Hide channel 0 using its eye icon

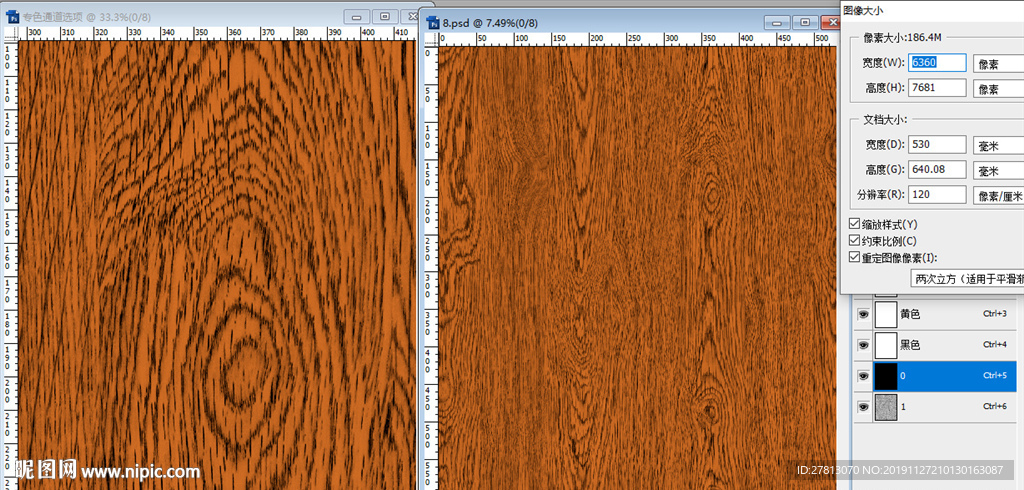[861, 376]
